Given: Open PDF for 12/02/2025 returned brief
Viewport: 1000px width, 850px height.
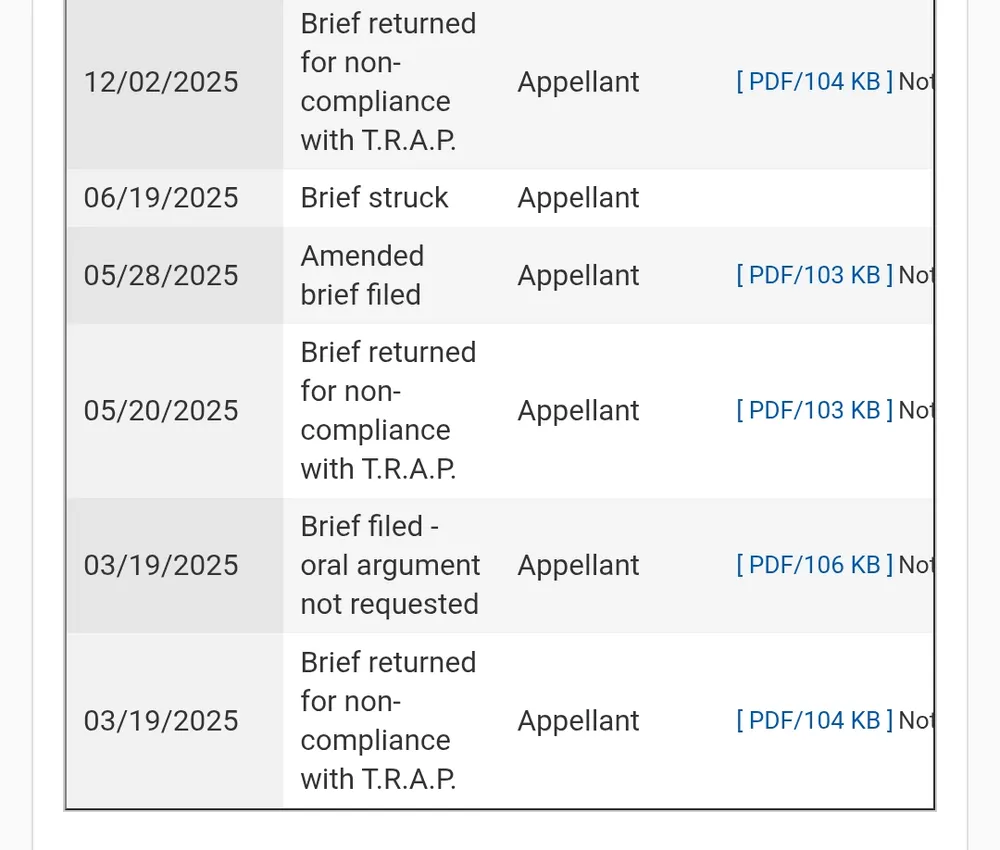Looking at the screenshot, I should pyautogui.click(x=814, y=82).
